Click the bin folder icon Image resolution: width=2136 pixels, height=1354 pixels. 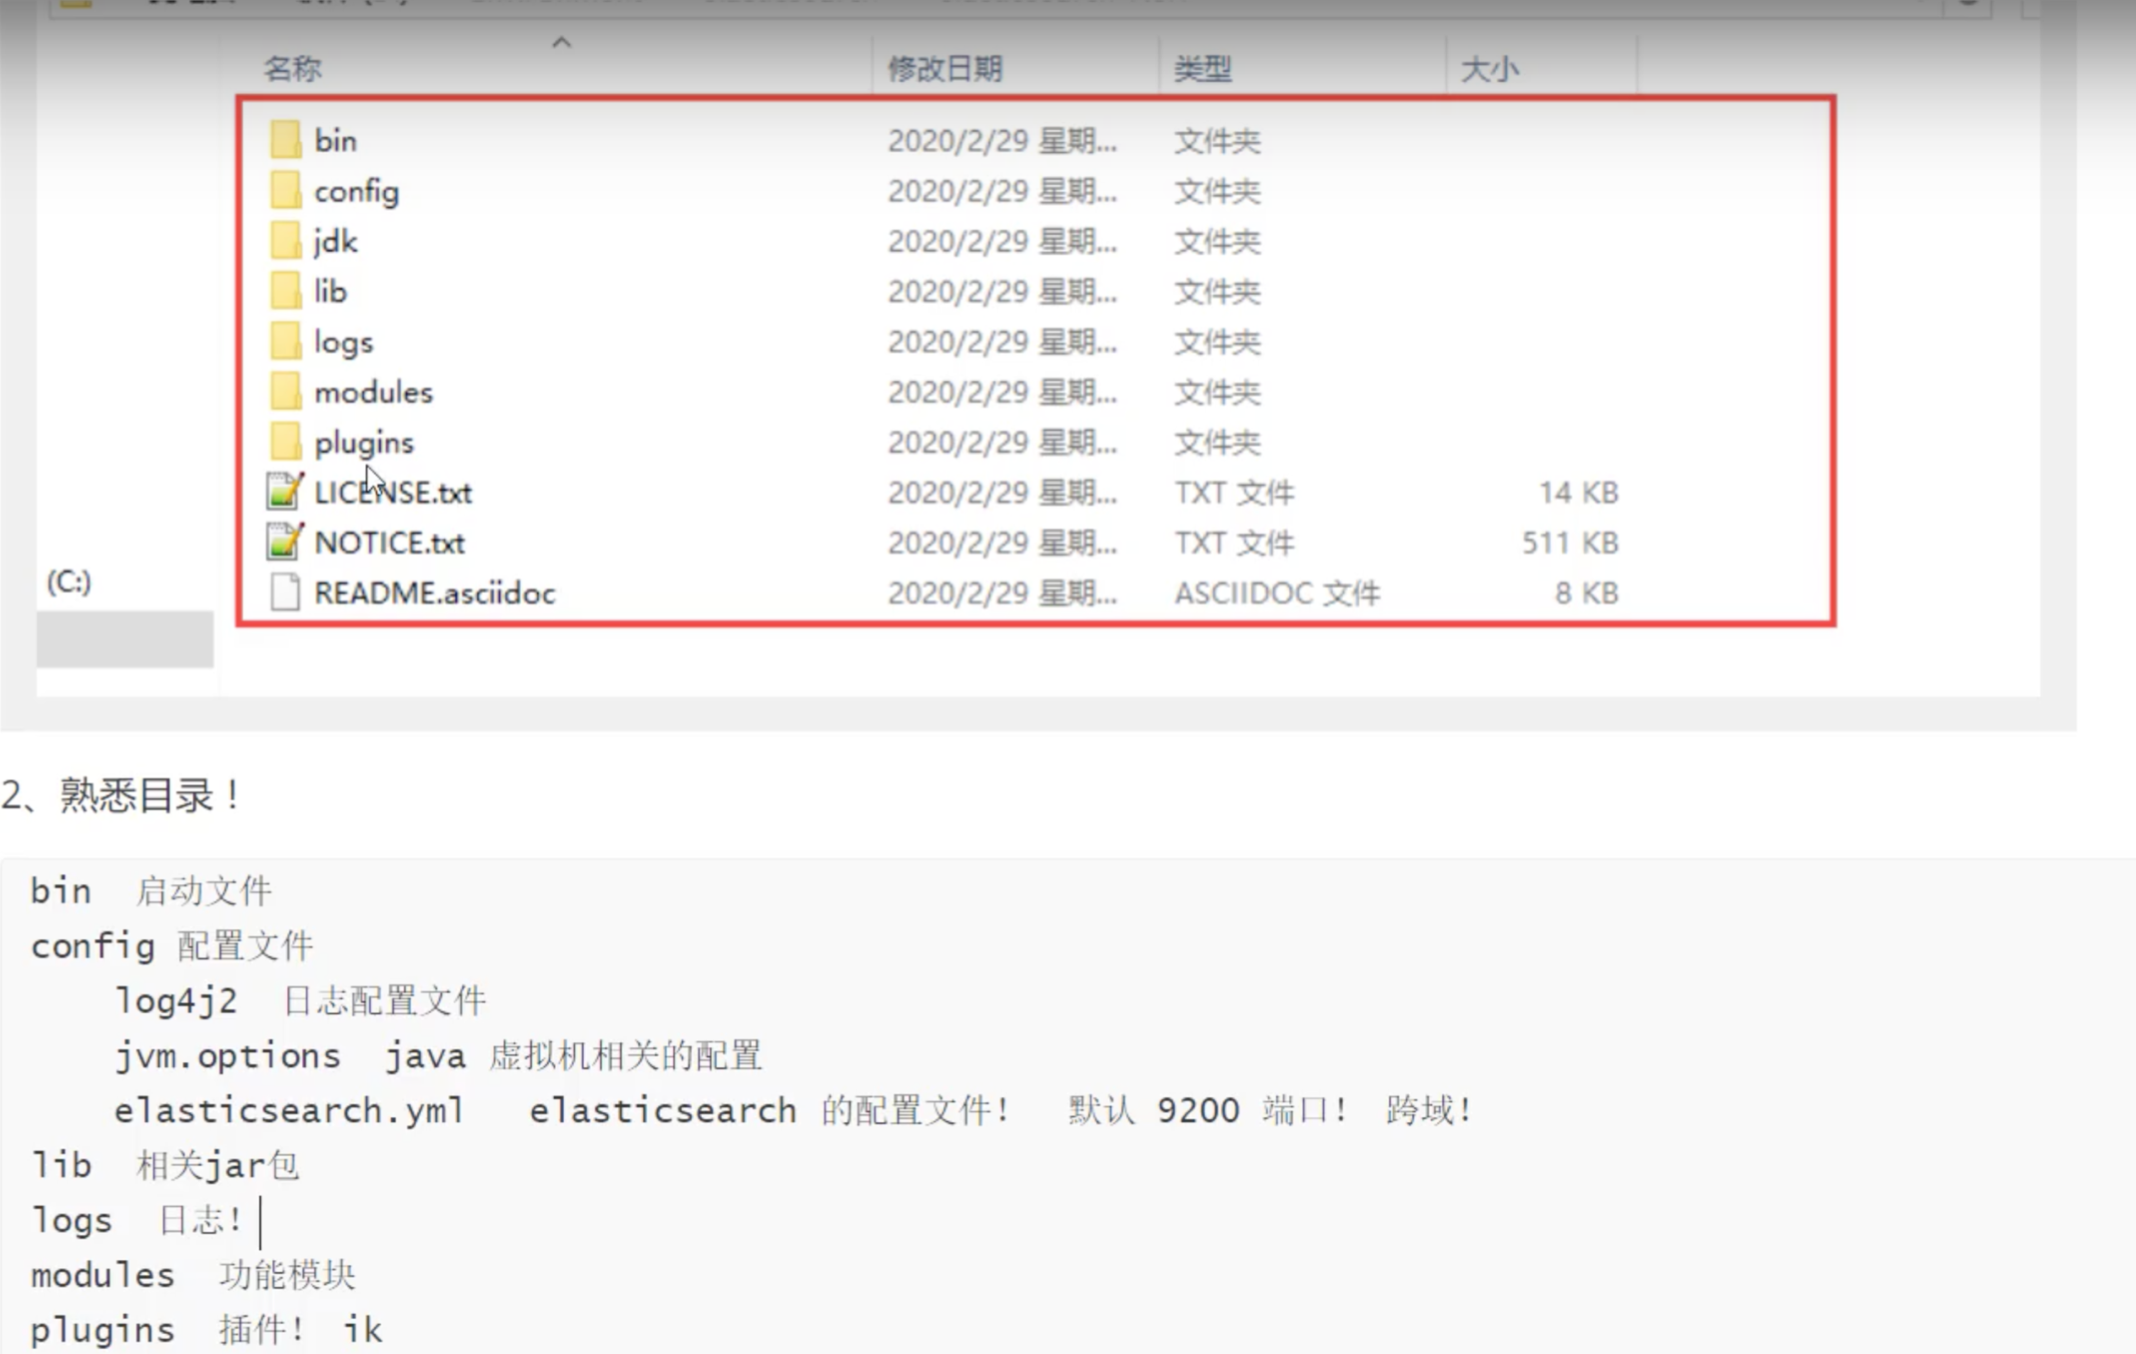pyautogui.click(x=285, y=140)
